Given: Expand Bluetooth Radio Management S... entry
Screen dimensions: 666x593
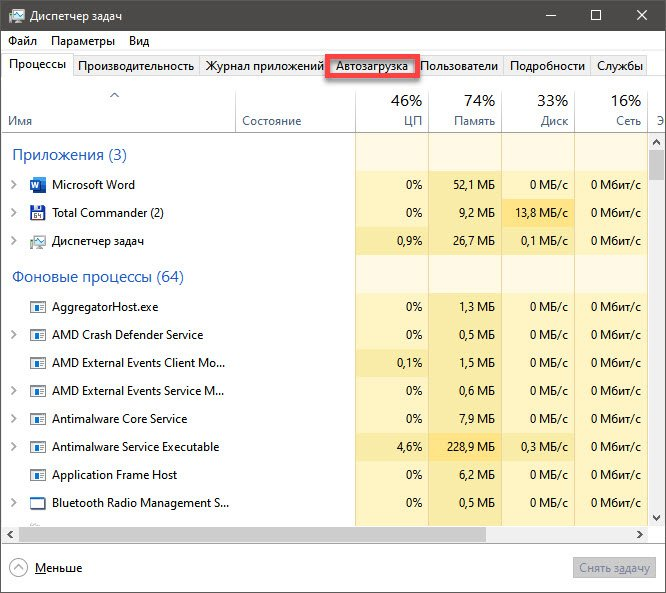Looking at the screenshot, I should (14, 503).
